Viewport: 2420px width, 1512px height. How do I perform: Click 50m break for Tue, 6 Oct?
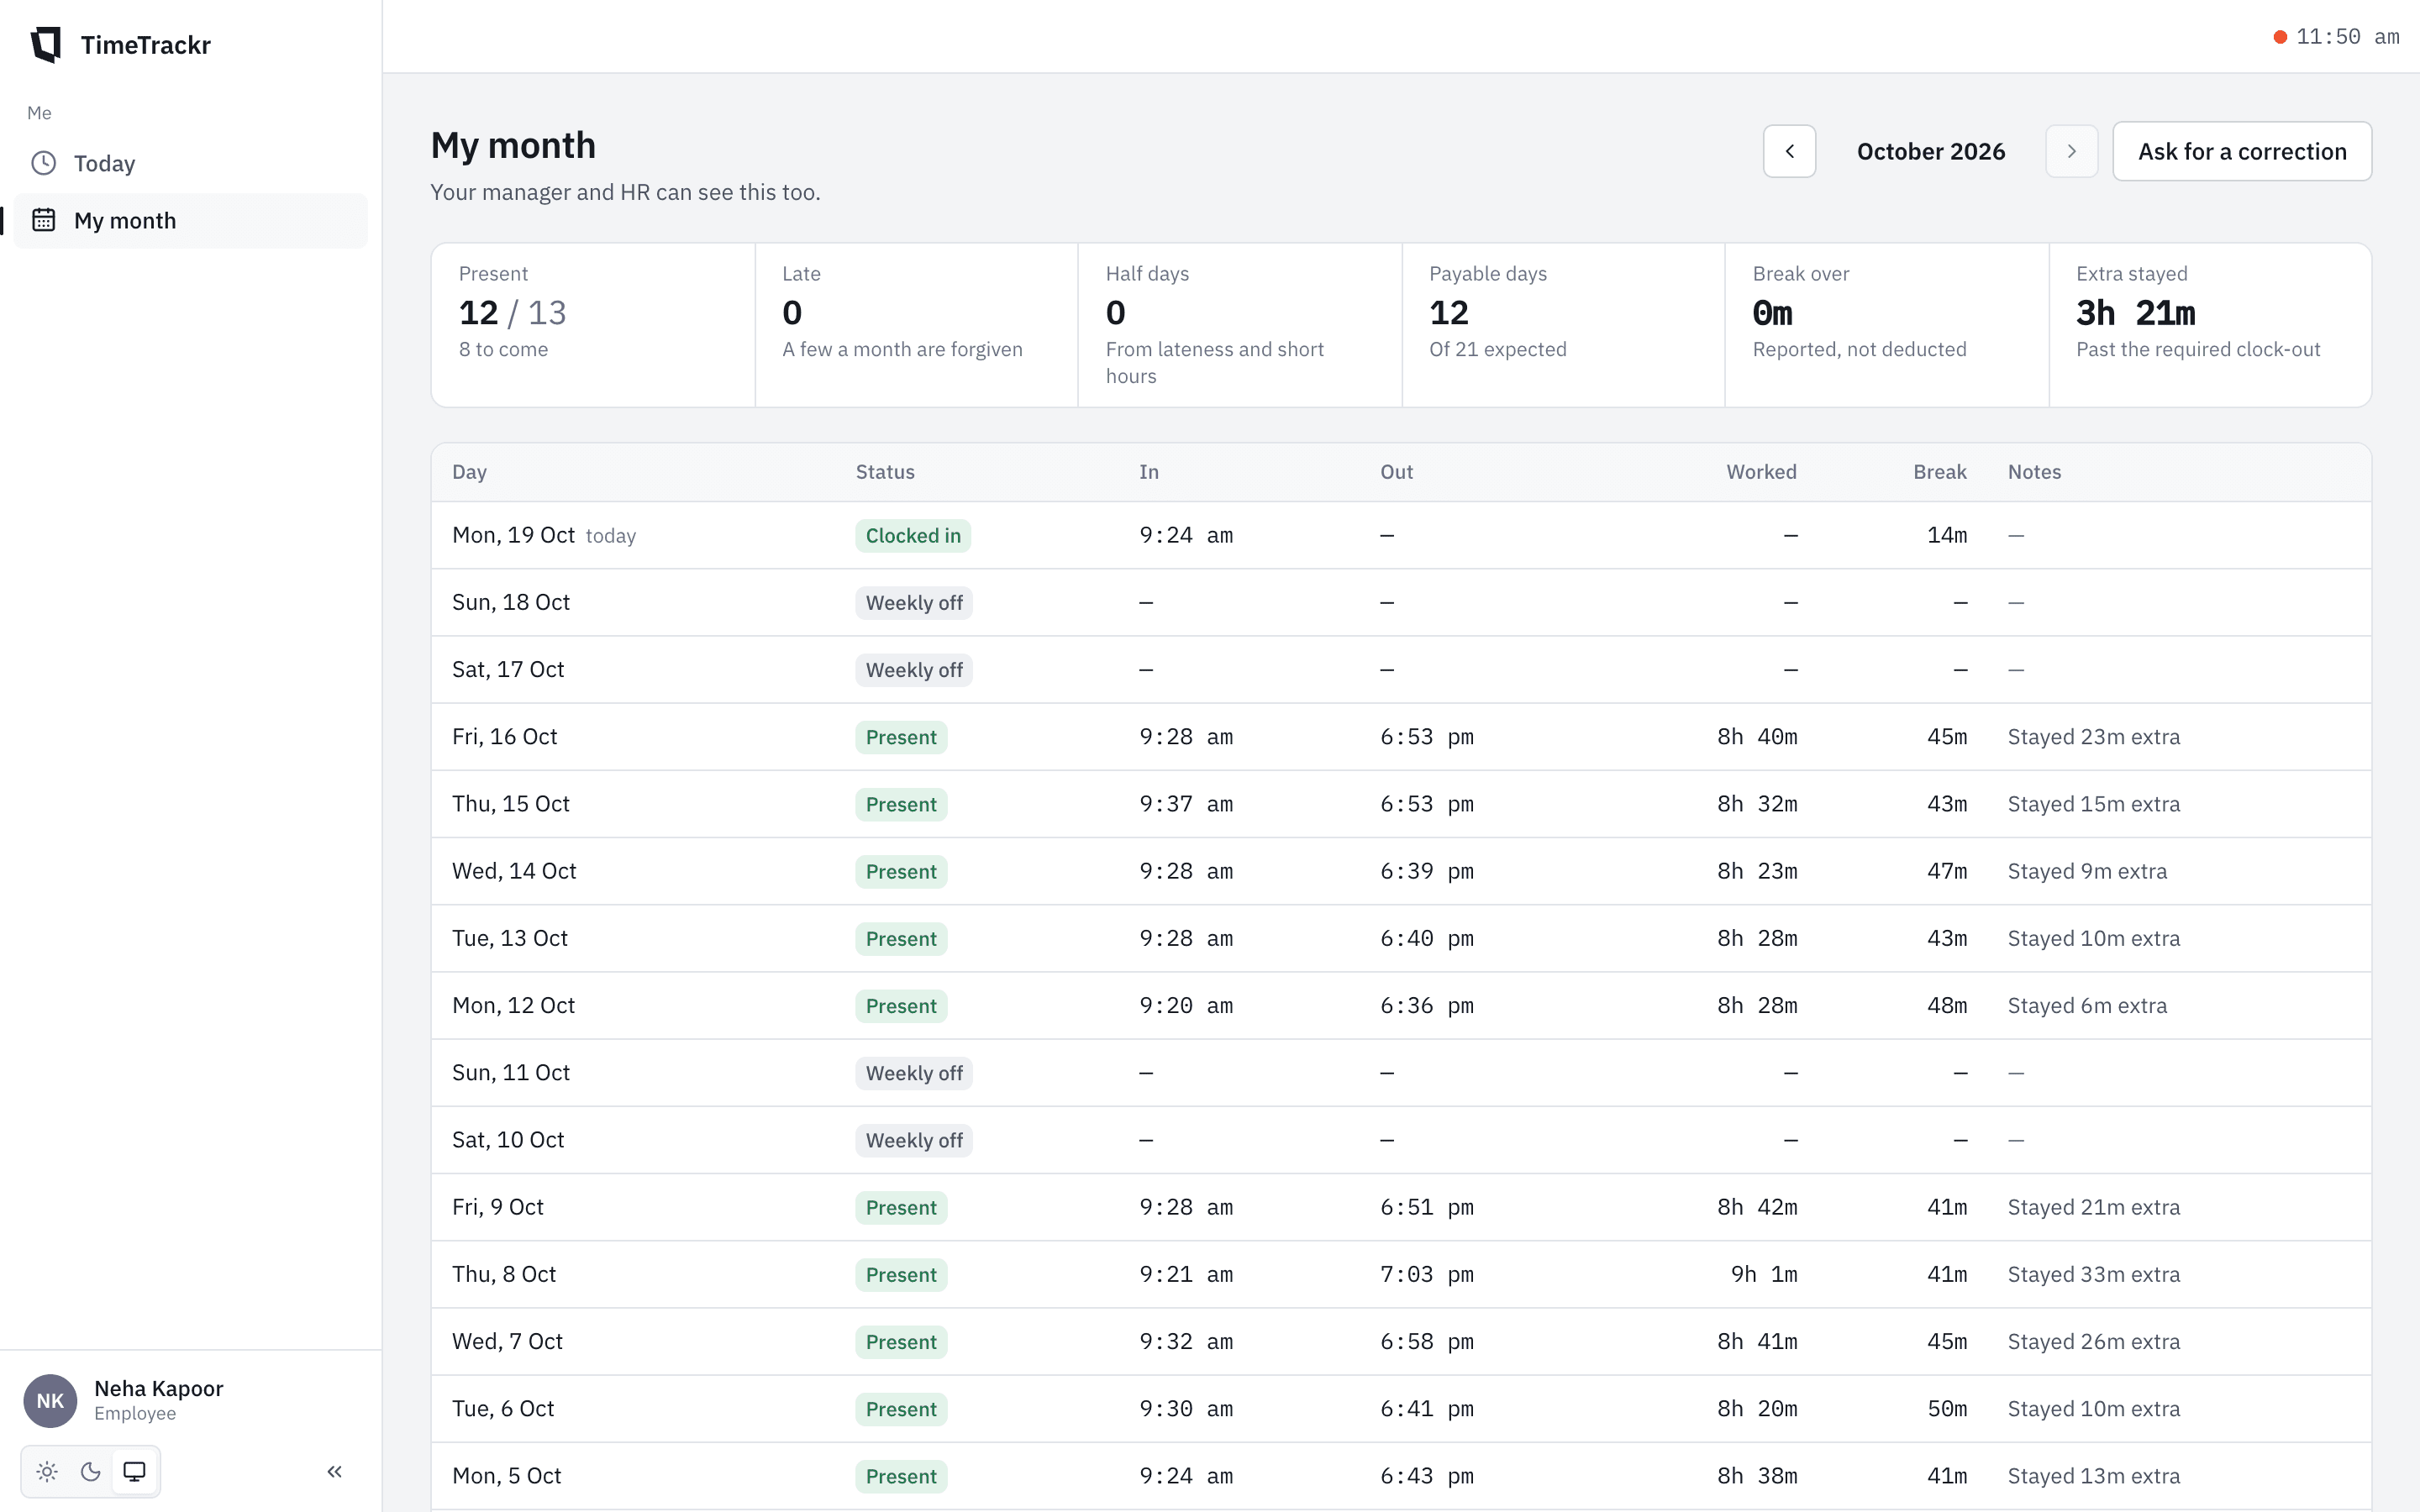click(x=1946, y=1408)
